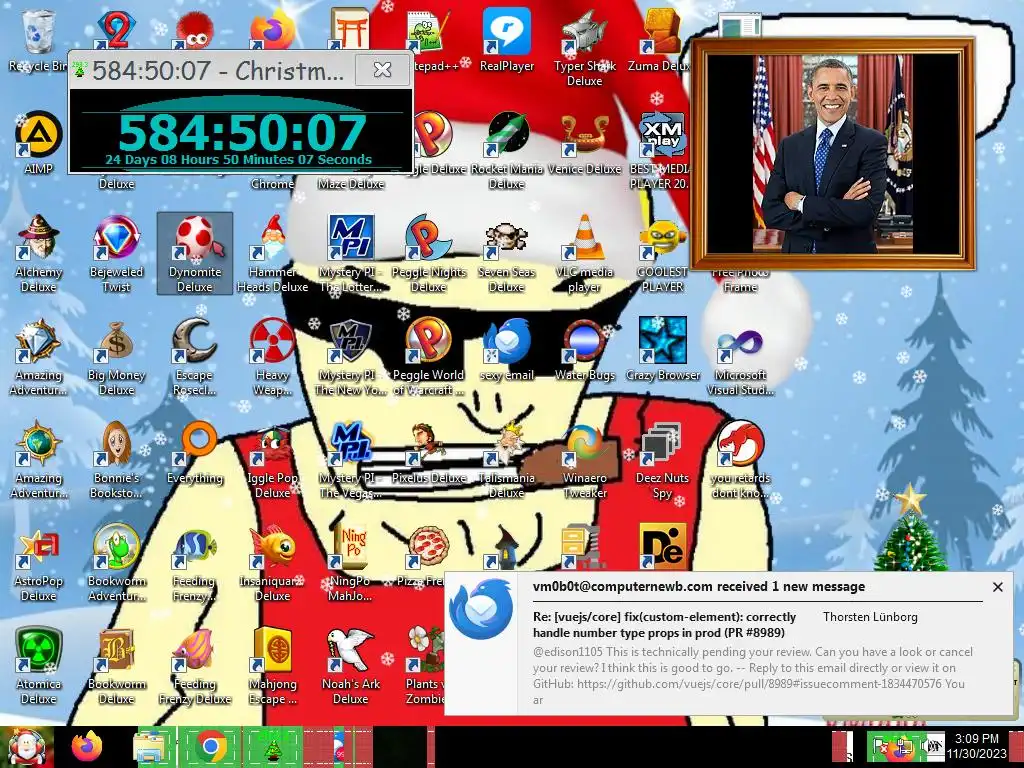Open Pixelus Deluxe shortcut
Screen dimensions: 1024x768
pos(428,455)
